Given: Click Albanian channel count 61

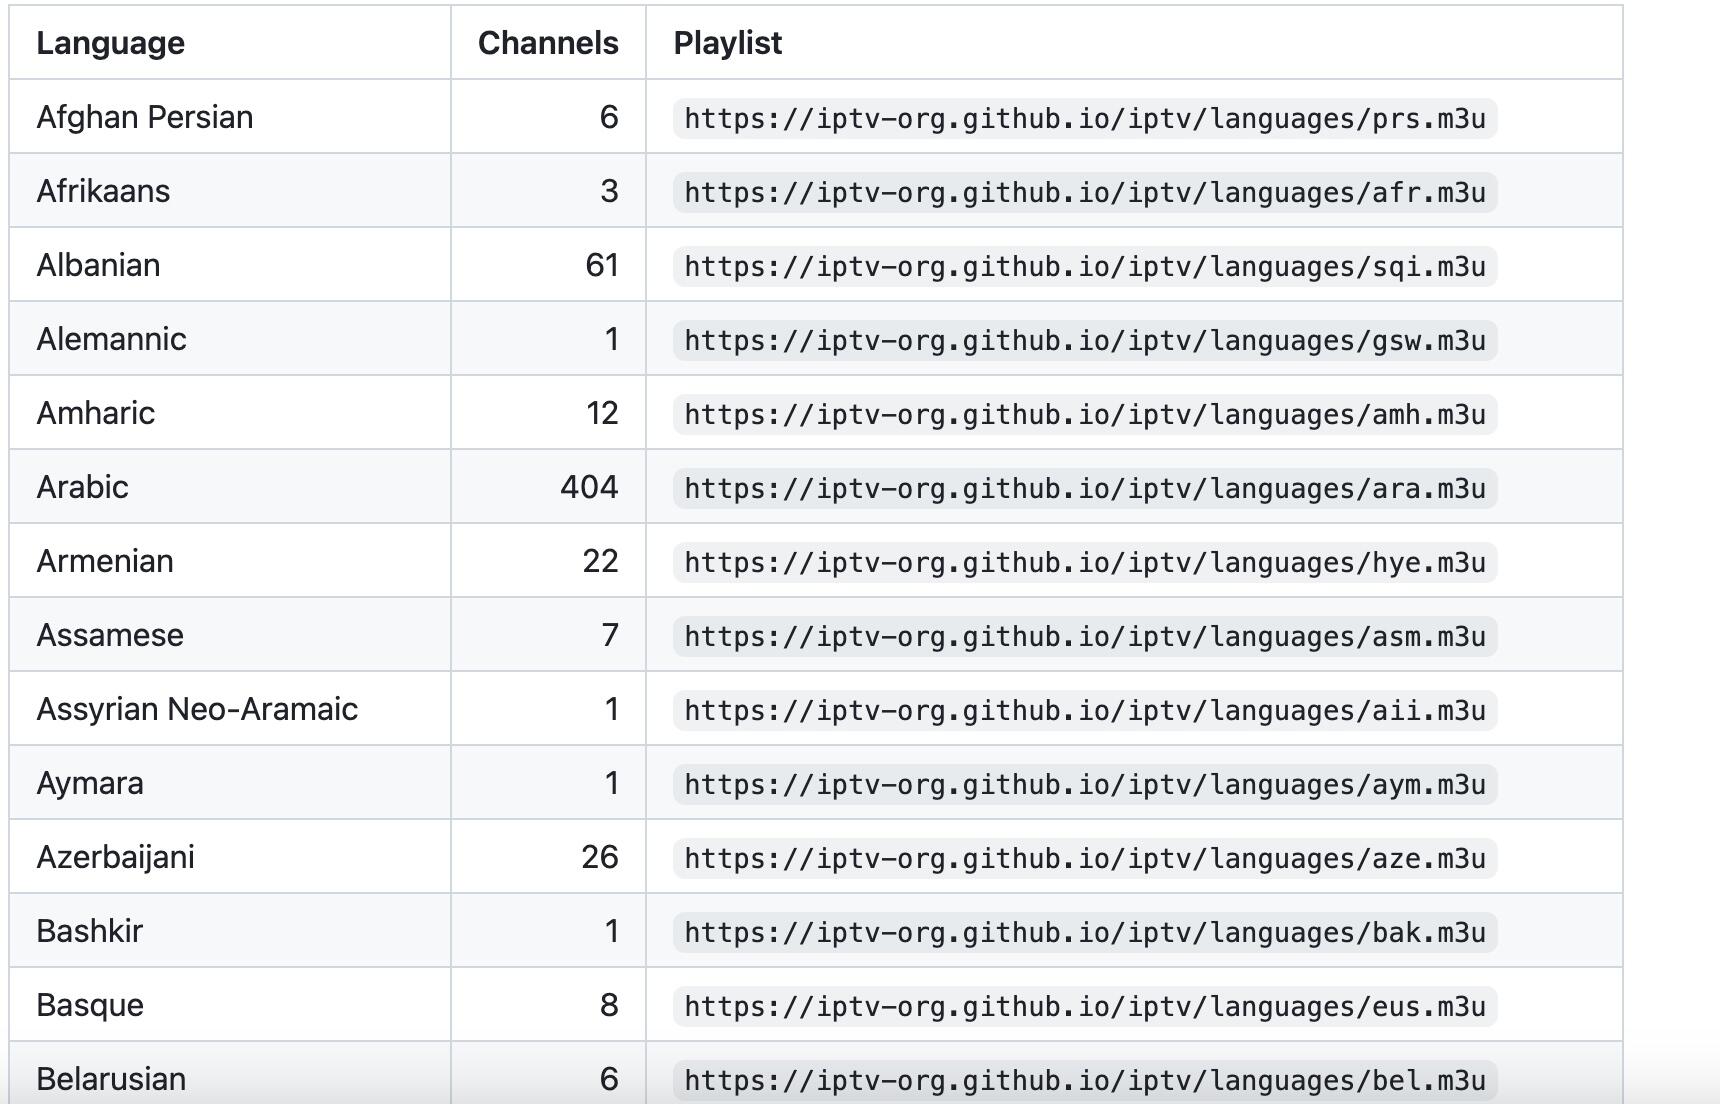Looking at the screenshot, I should (602, 265).
